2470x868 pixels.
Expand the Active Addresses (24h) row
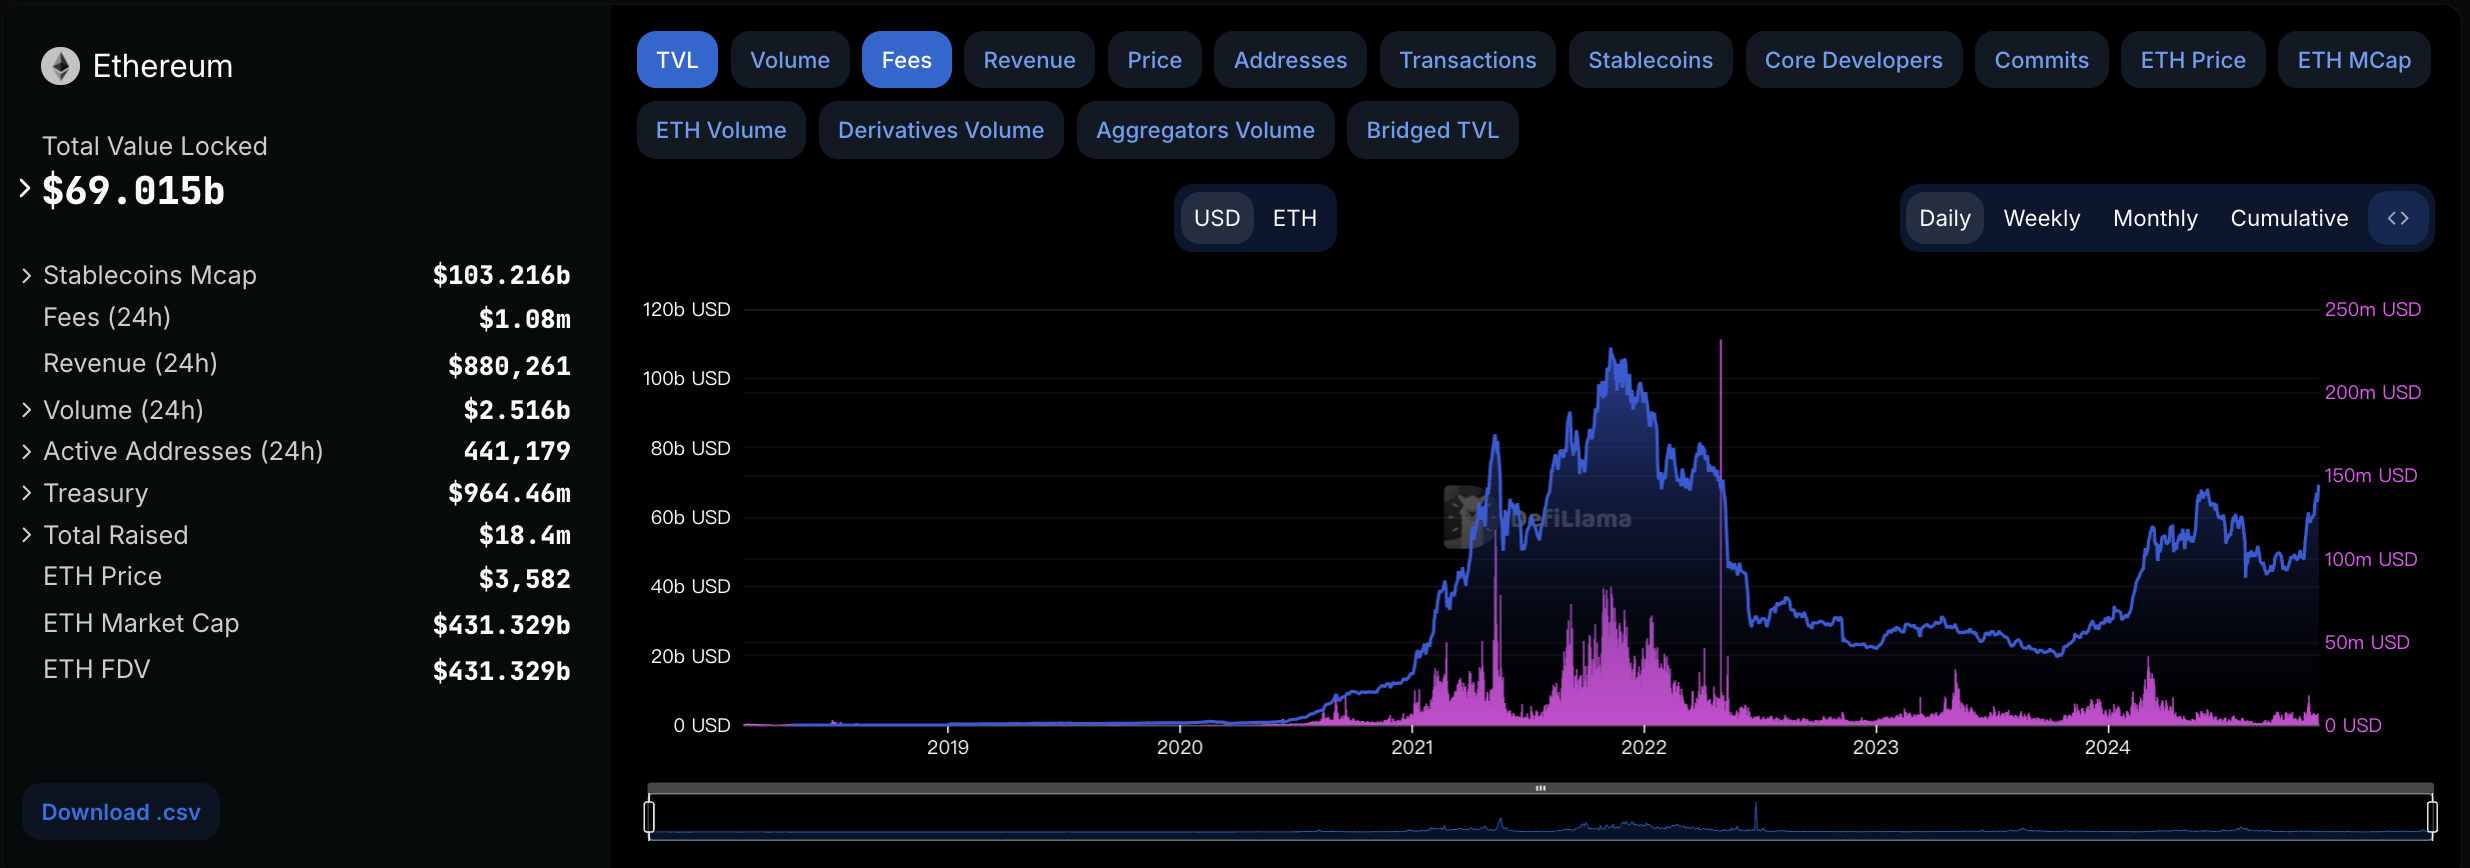click(27, 451)
